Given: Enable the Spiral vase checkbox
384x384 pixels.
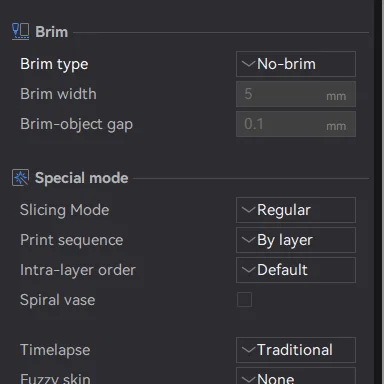Looking at the screenshot, I should (x=244, y=299).
